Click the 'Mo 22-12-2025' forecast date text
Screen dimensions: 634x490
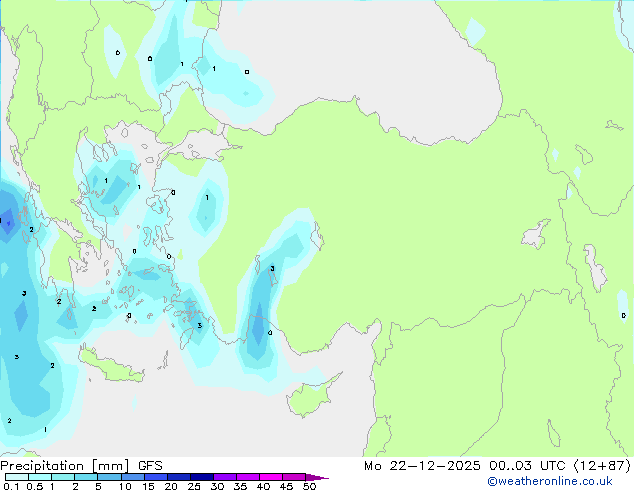(422, 466)
